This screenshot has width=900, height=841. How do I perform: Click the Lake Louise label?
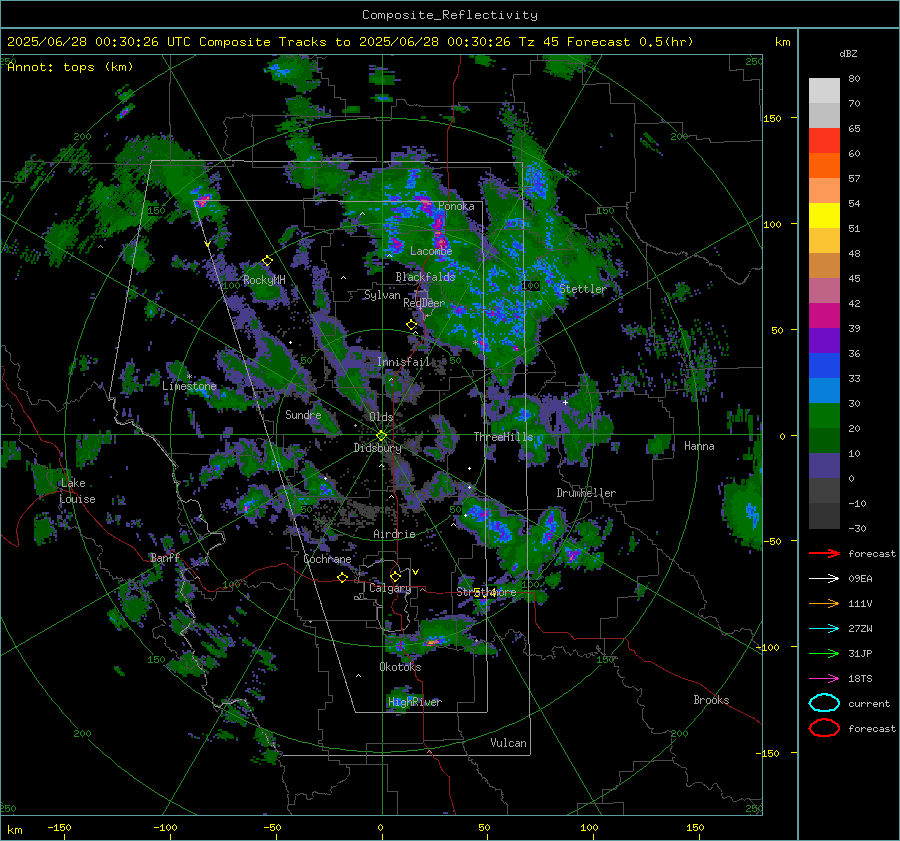coord(77,491)
